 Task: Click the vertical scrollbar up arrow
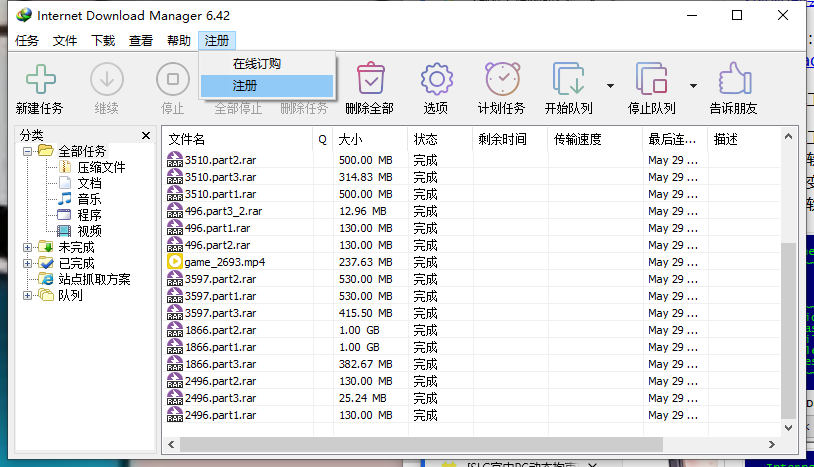(x=788, y=136)
